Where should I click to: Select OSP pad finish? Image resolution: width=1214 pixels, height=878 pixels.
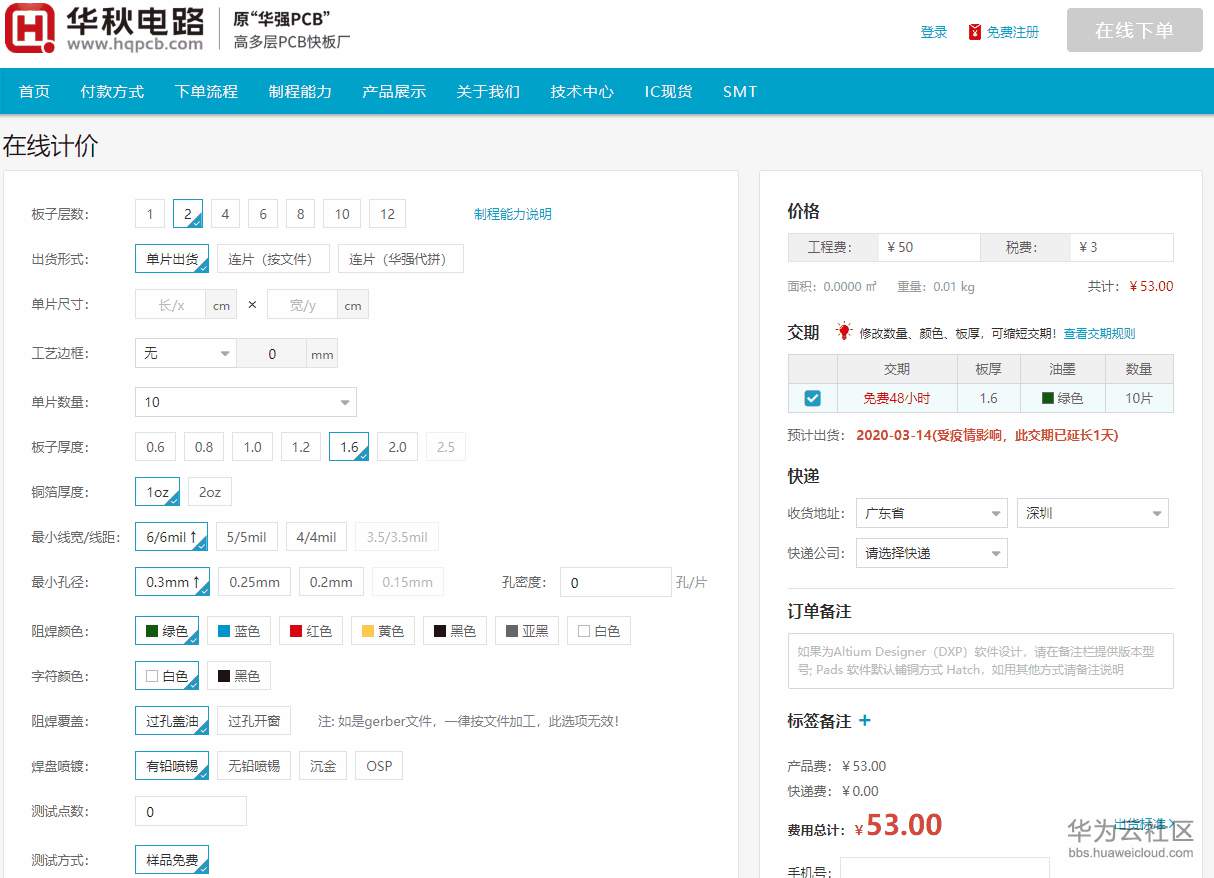coord(379,766)
